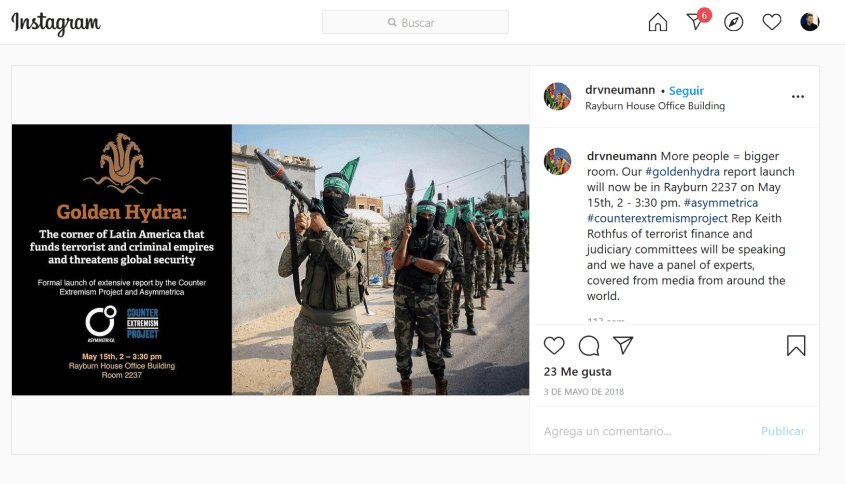Viewport: 845px width, 484px height.
Task: Open the comment speech bubble icon
Action: coord(588,345)
